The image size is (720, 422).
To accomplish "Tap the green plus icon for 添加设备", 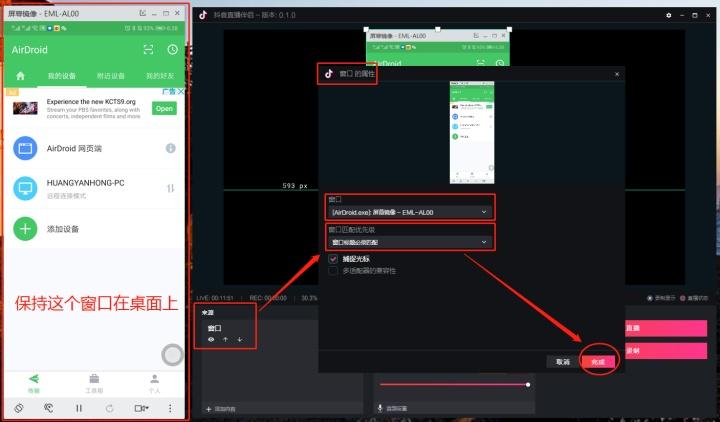I will click(x=25, y=229).
